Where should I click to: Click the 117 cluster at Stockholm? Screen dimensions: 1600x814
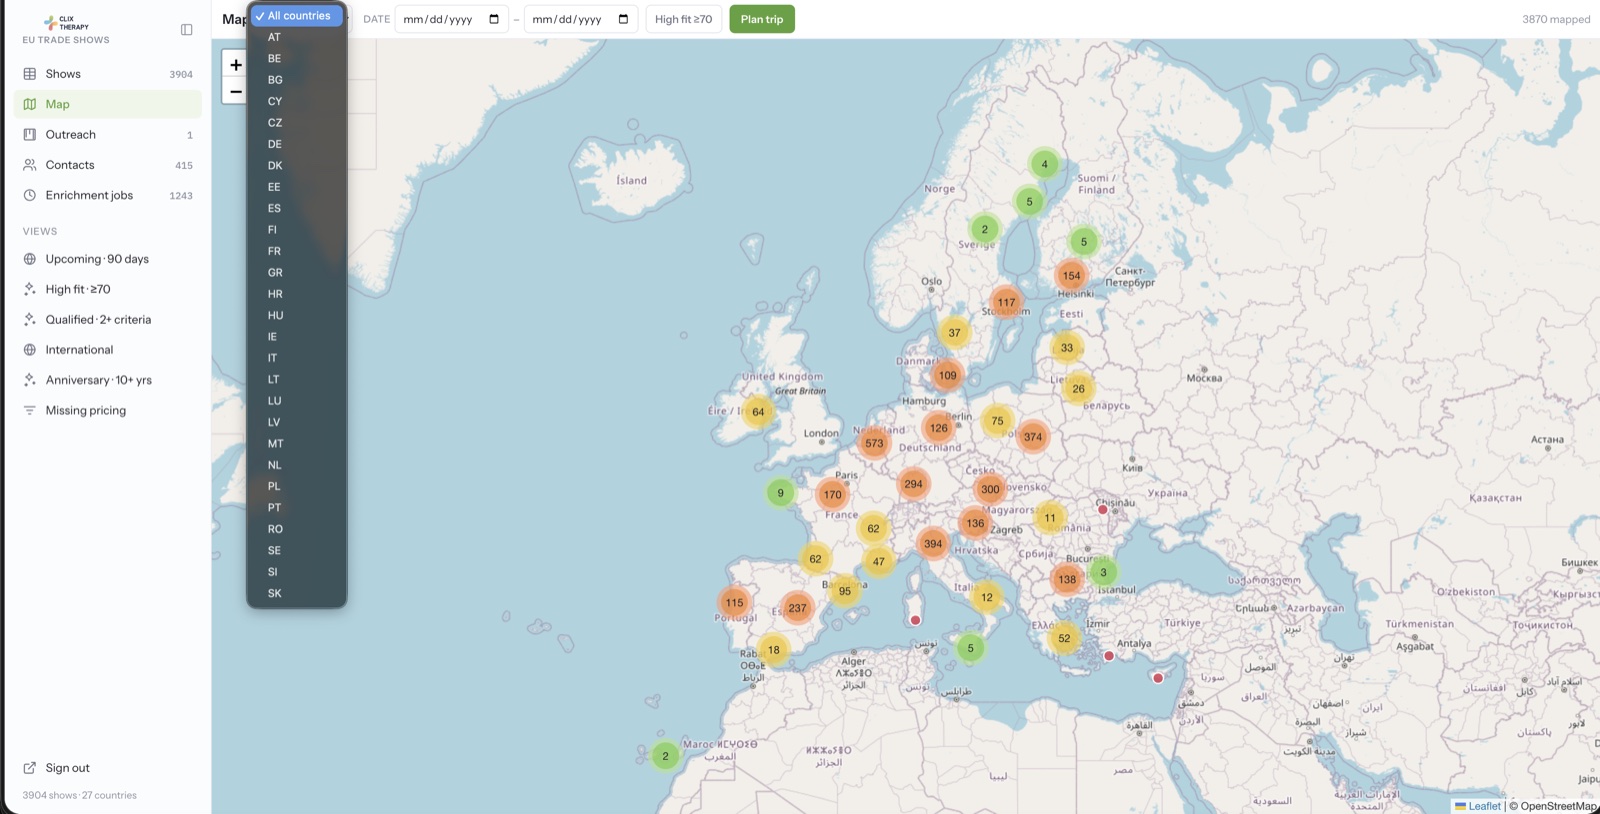[1006, 302]
